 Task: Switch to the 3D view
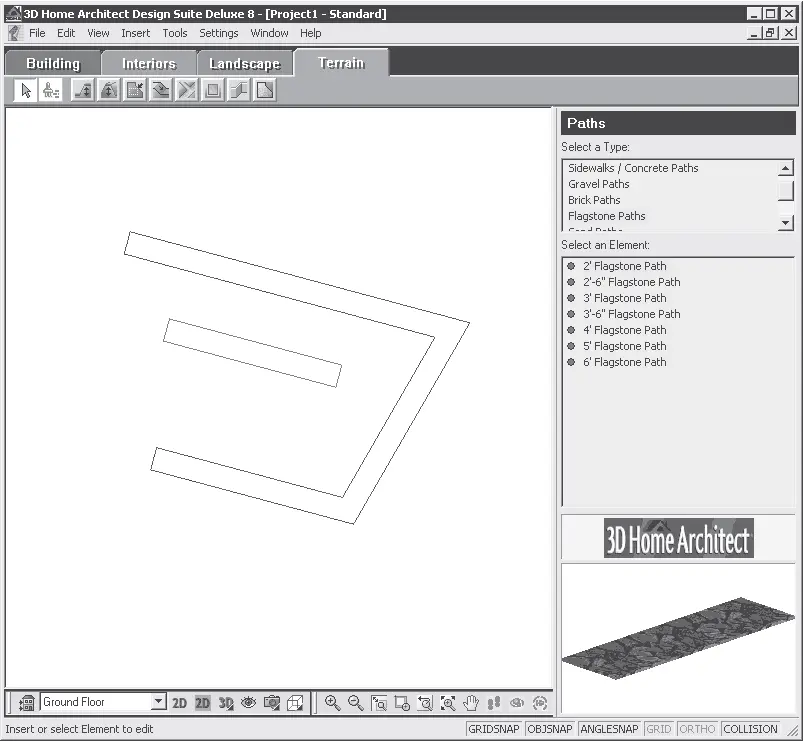226,703
